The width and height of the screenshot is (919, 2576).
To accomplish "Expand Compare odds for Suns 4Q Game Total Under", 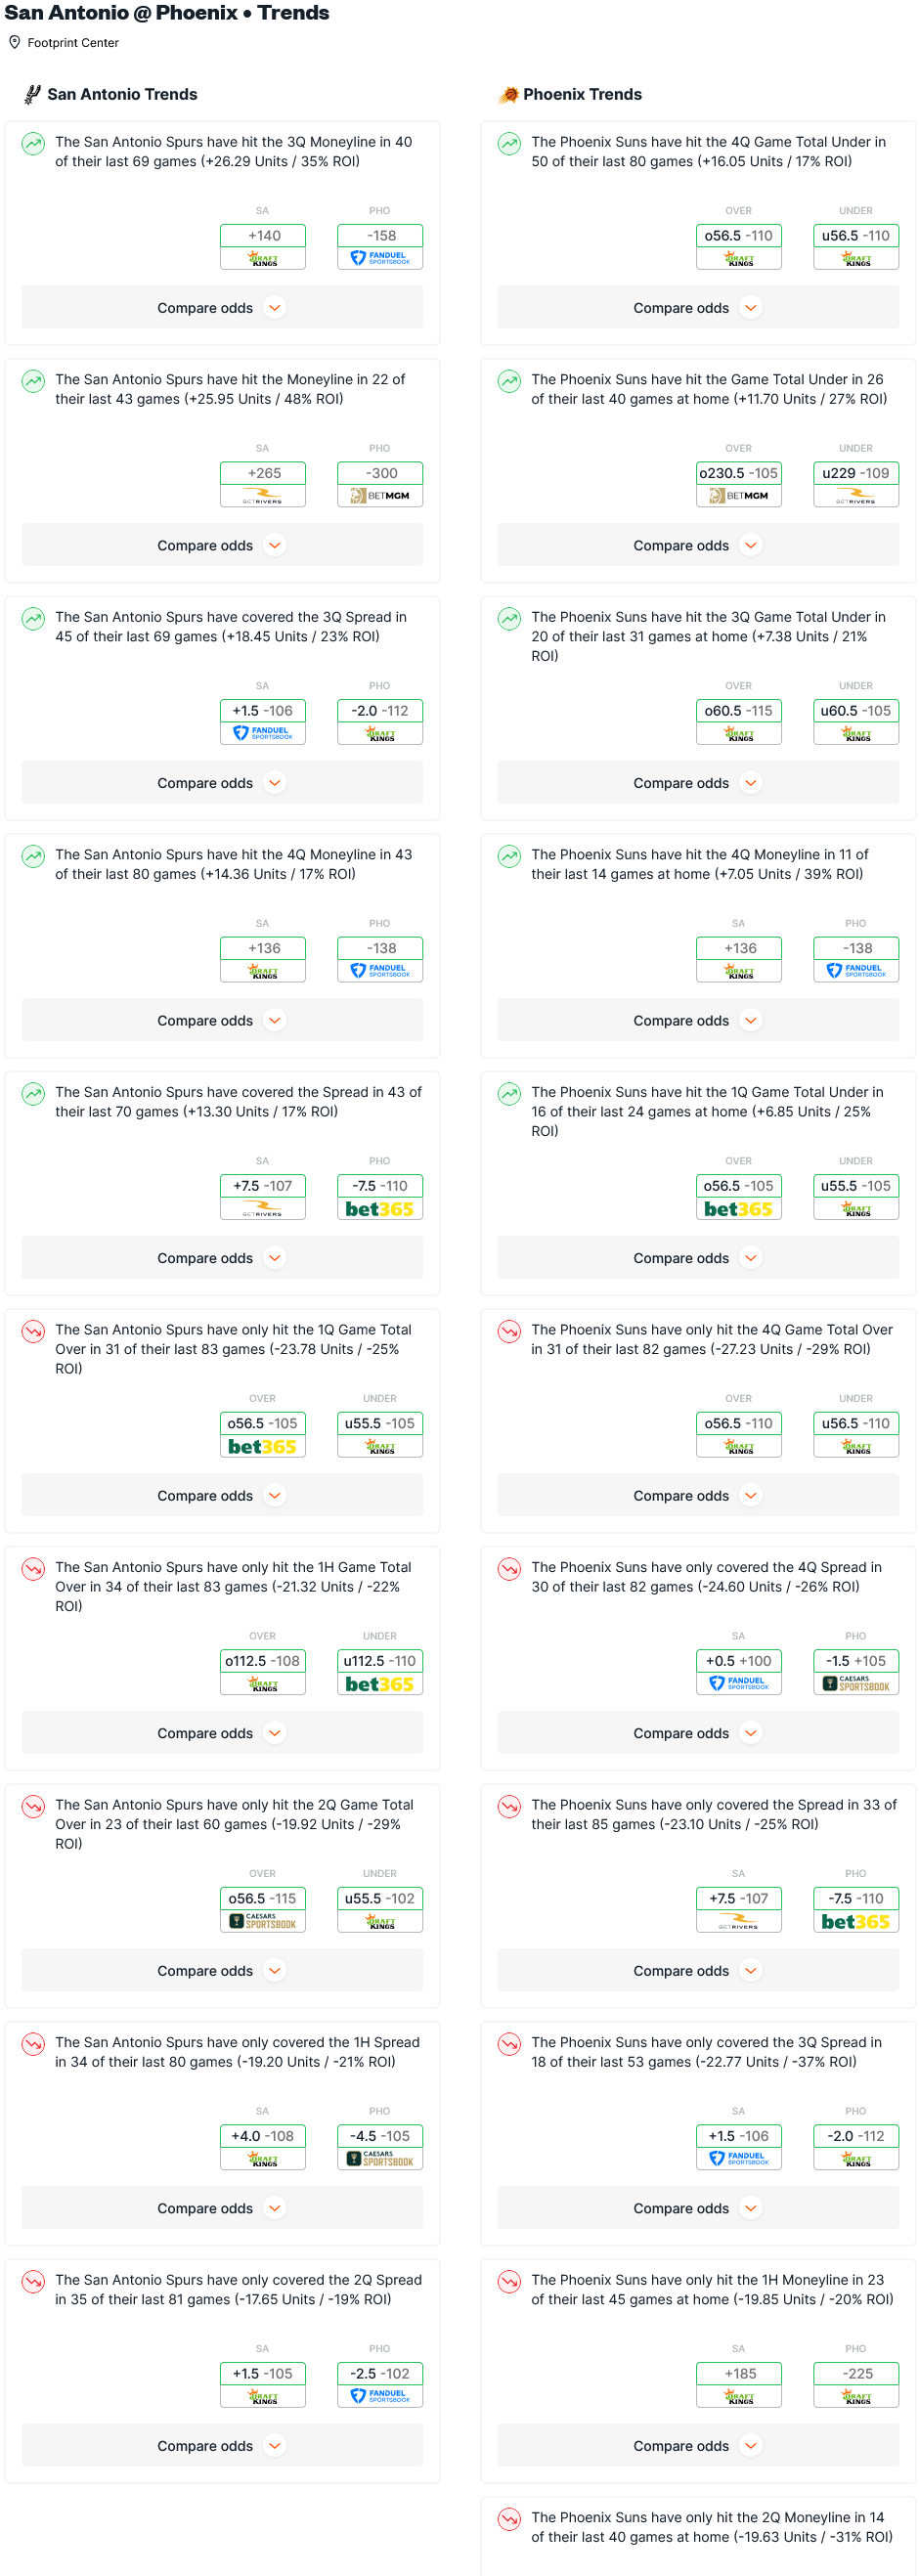I will coord(698,308).
